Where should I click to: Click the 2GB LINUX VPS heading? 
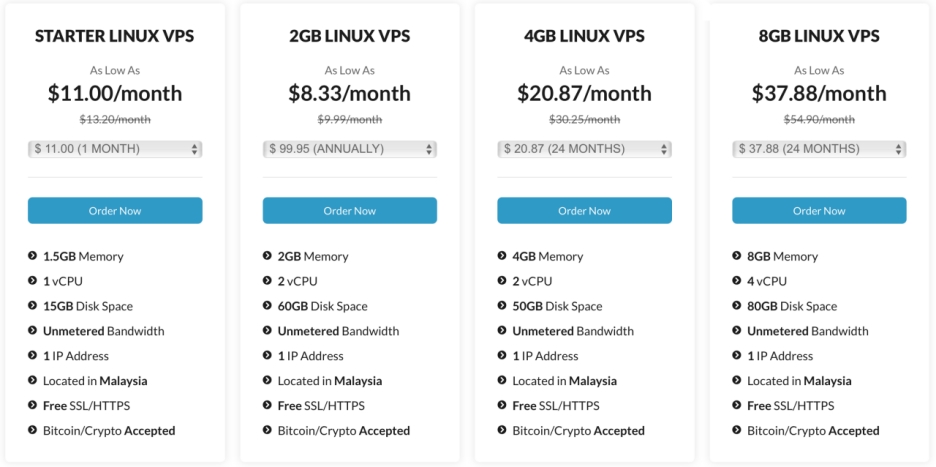350,36
